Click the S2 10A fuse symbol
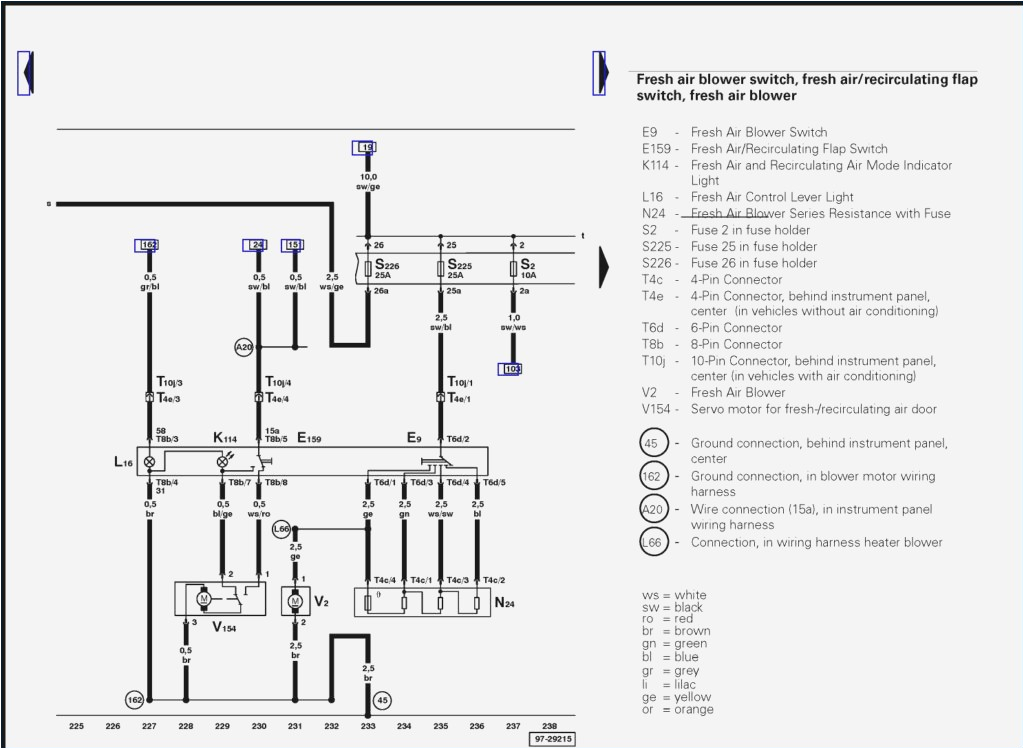 513,268
